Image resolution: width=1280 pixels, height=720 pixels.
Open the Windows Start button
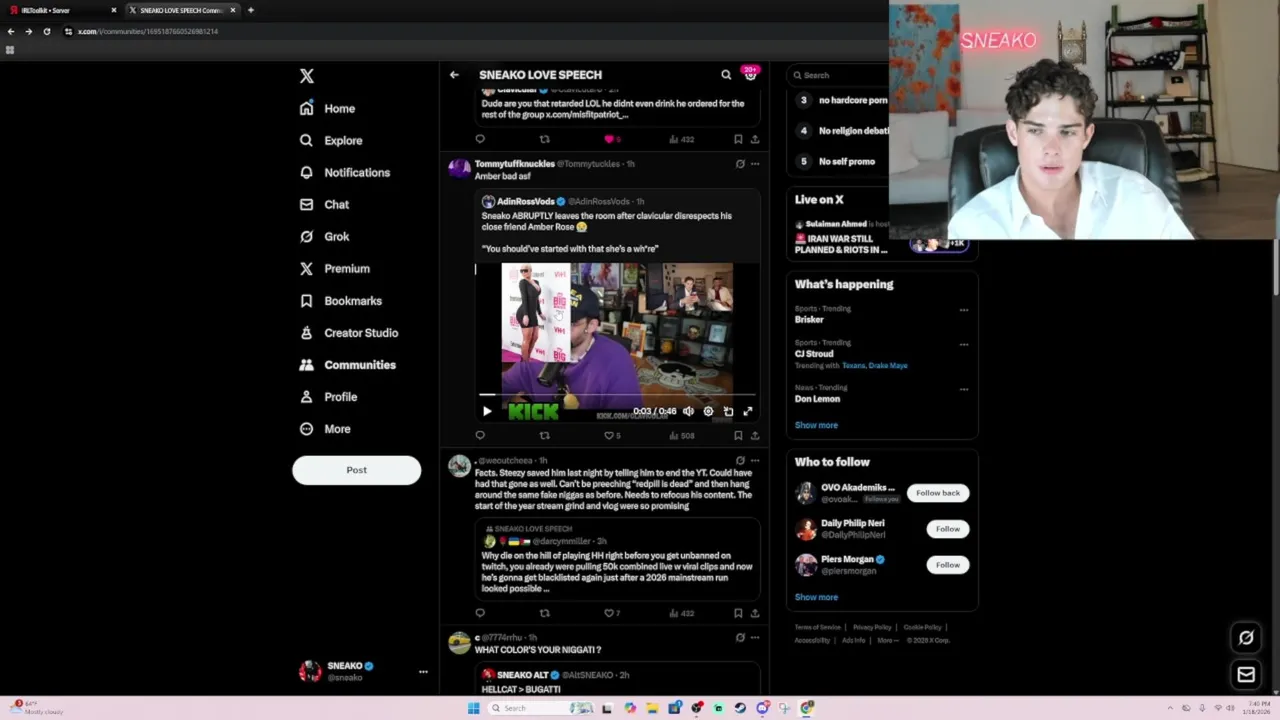pos(473,708)
